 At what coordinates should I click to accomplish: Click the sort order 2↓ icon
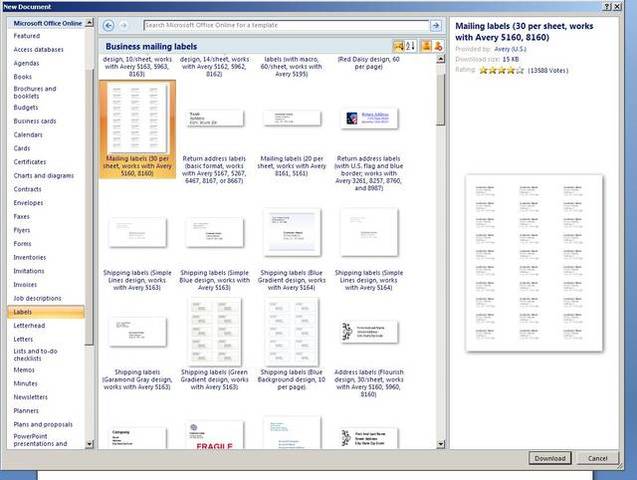point(410,46)
